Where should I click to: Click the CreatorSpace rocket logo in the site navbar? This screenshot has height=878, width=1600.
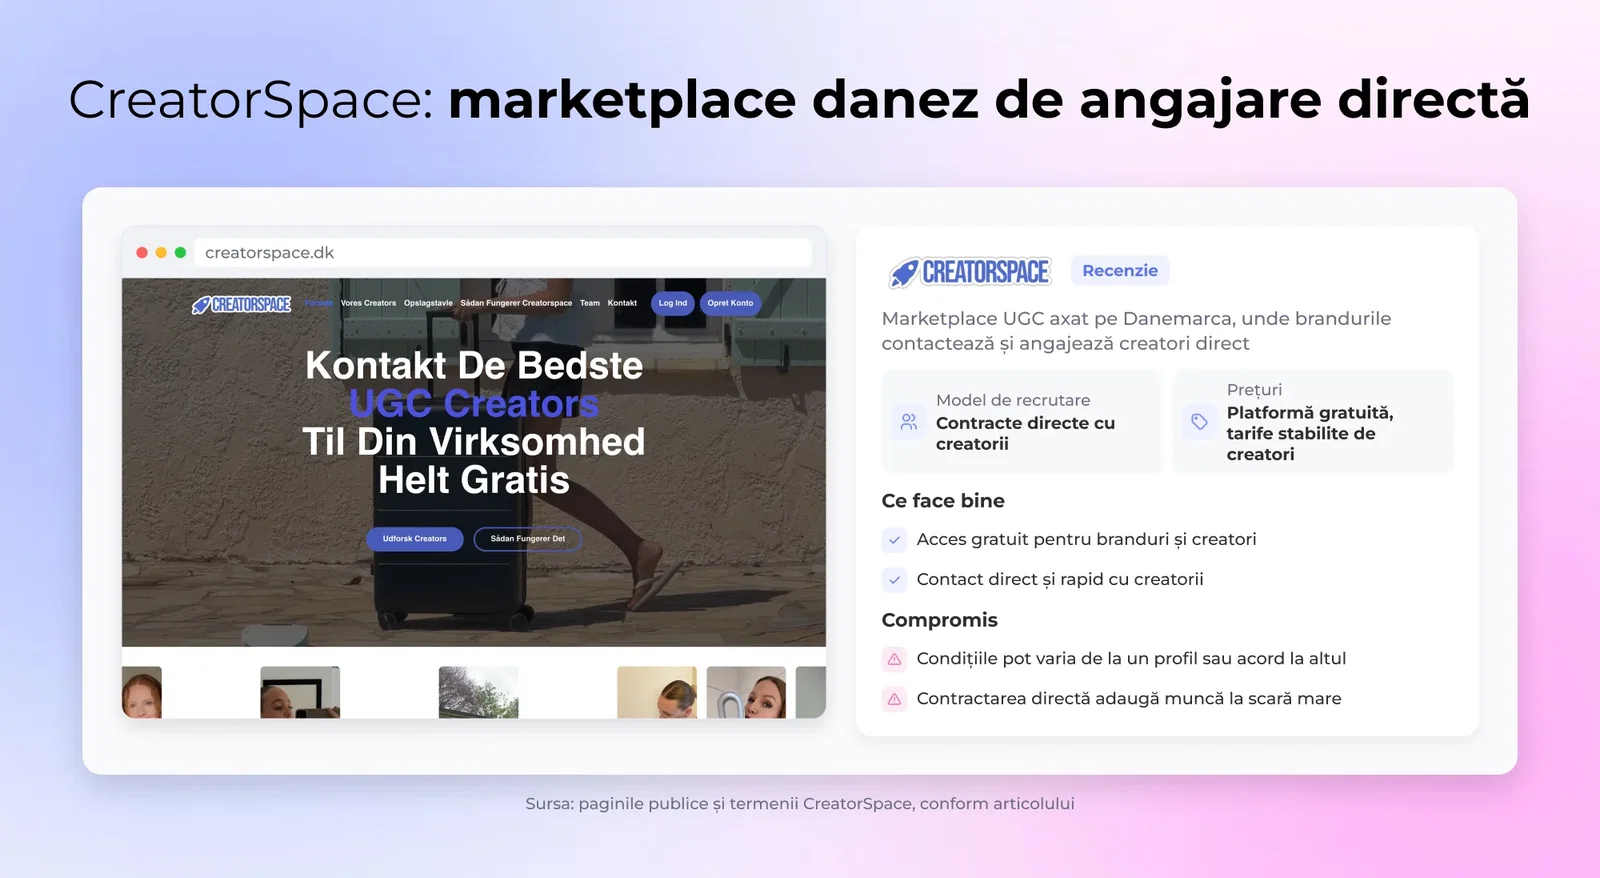[x=242, y=304]
